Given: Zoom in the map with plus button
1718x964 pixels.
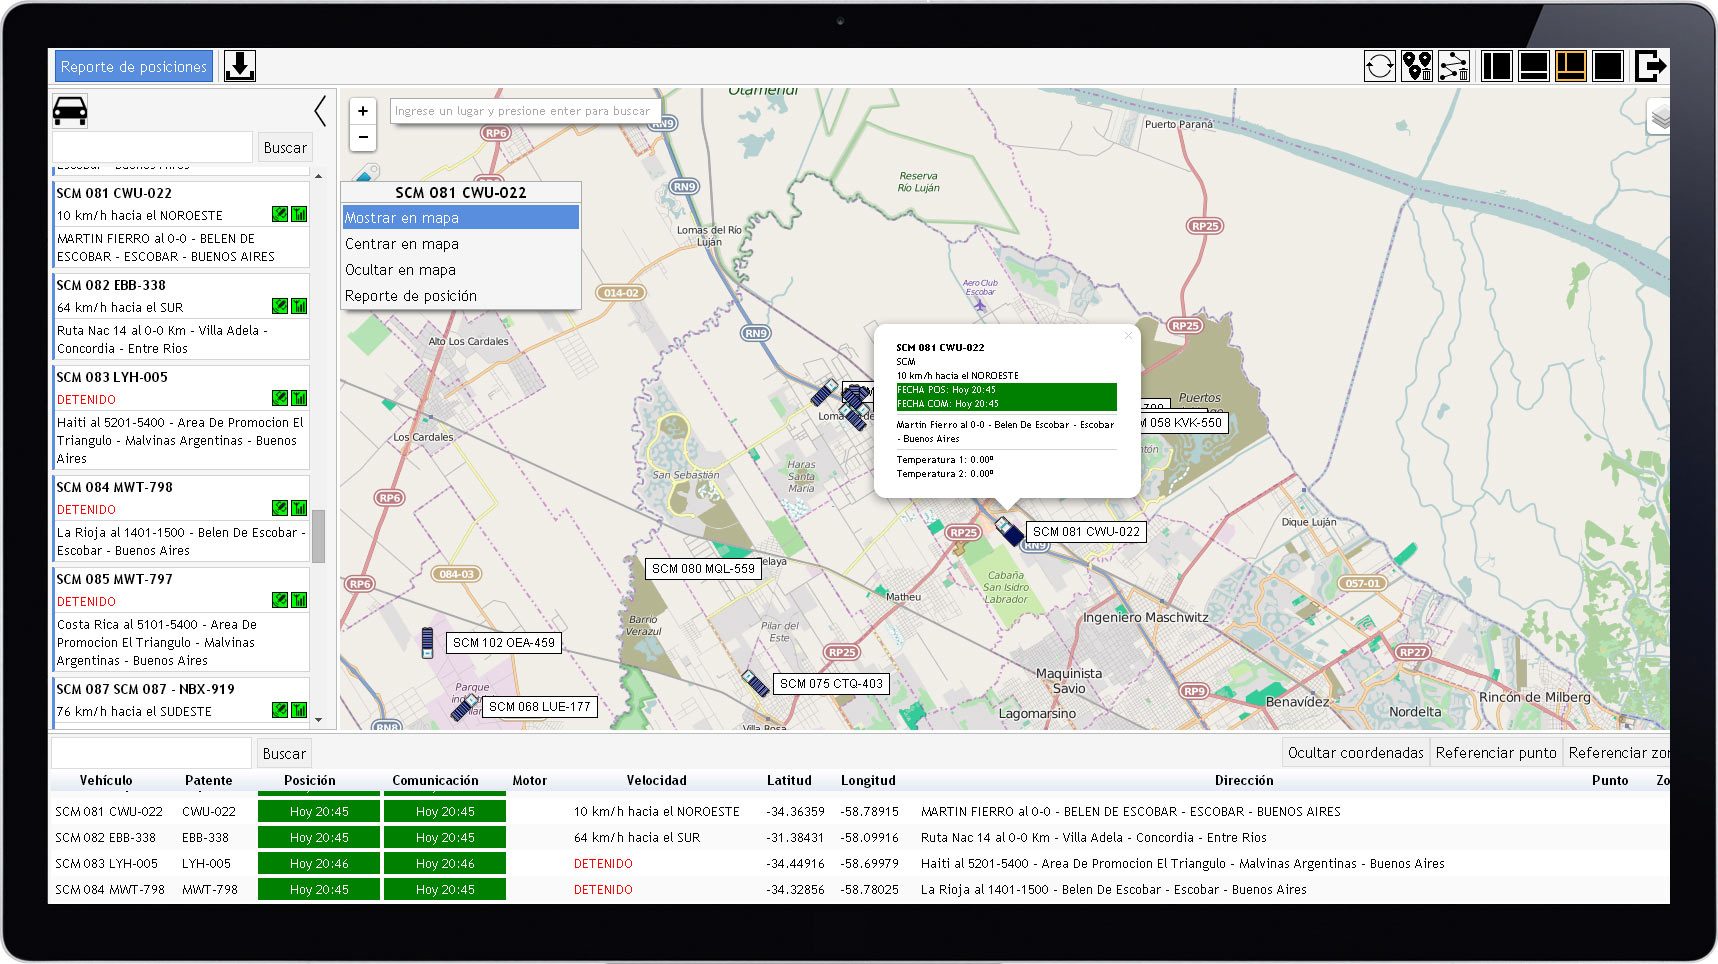Looking at the screenshot, I should click(x=363, y=111).
